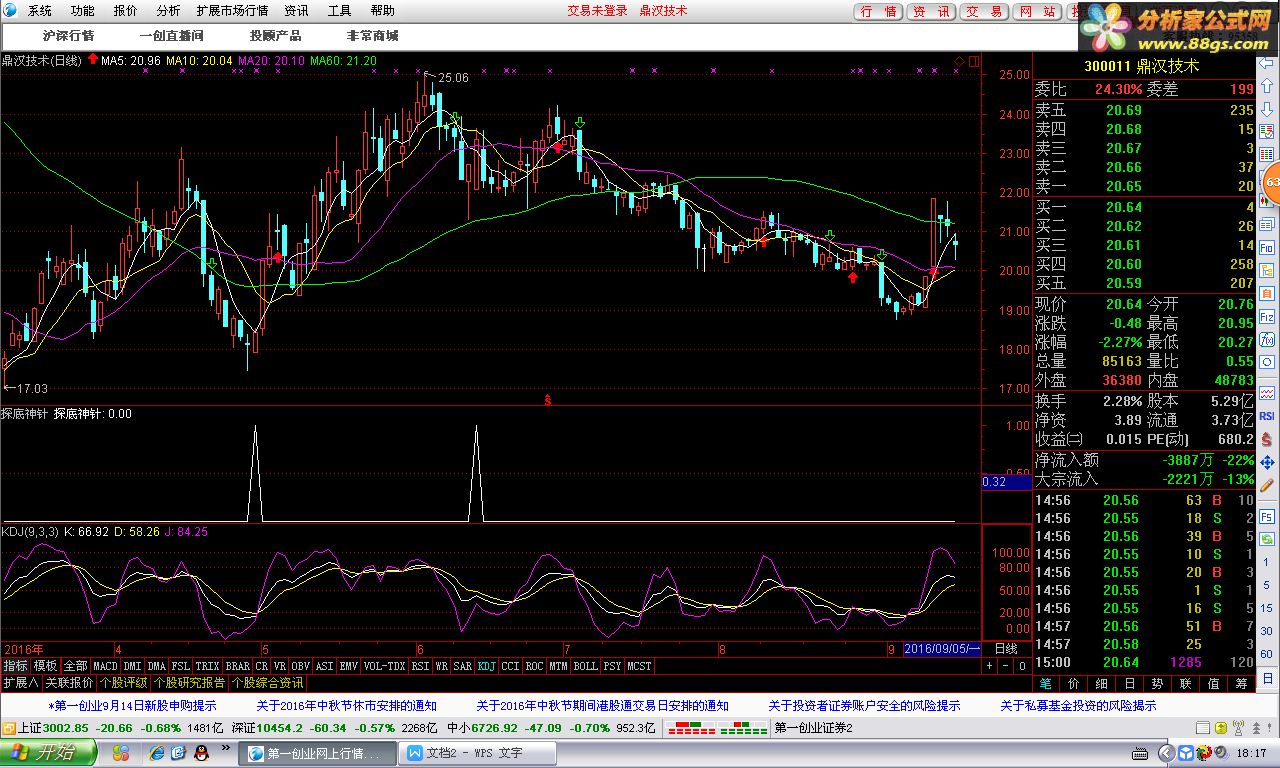Select the MACD indicator tab

coord(106,666)
